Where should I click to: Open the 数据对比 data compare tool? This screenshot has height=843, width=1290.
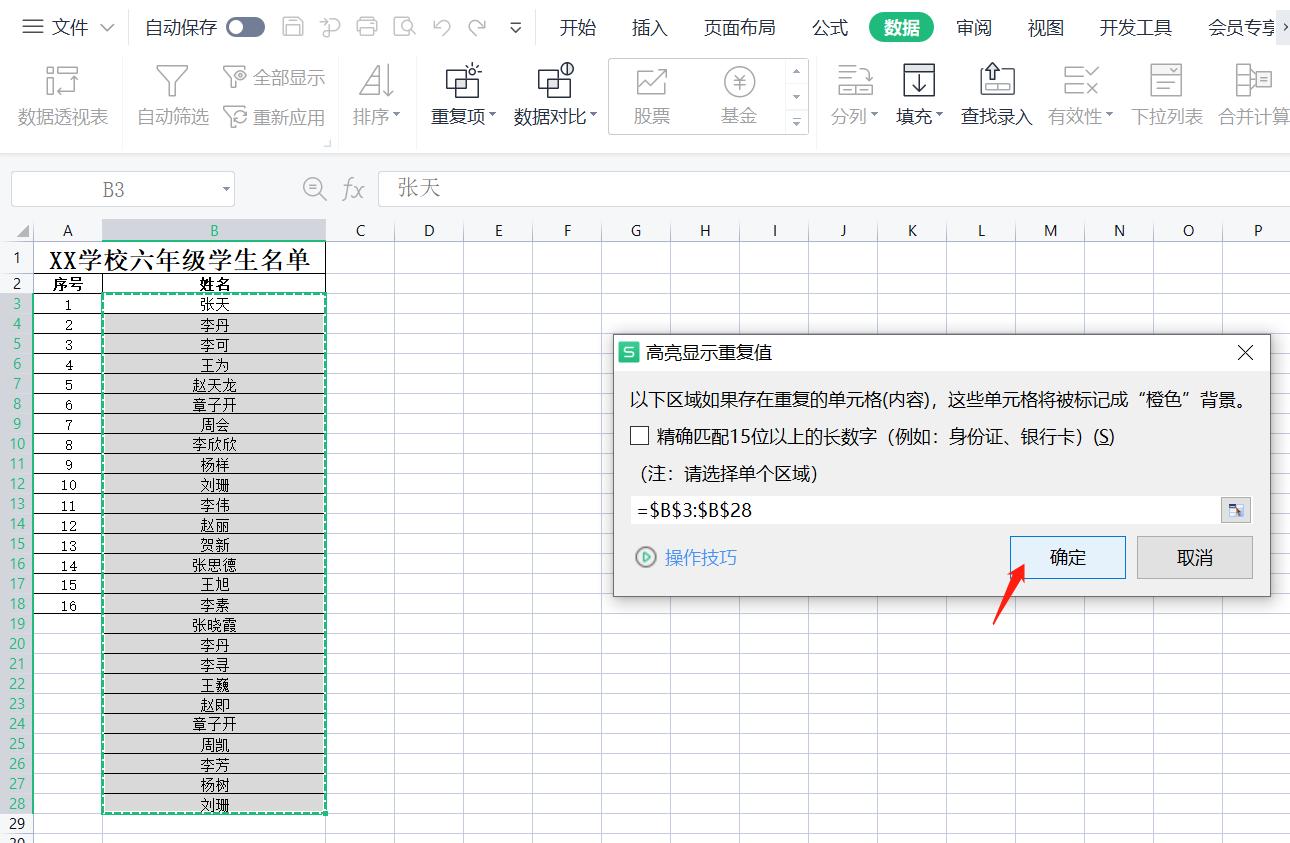[554, 97]
